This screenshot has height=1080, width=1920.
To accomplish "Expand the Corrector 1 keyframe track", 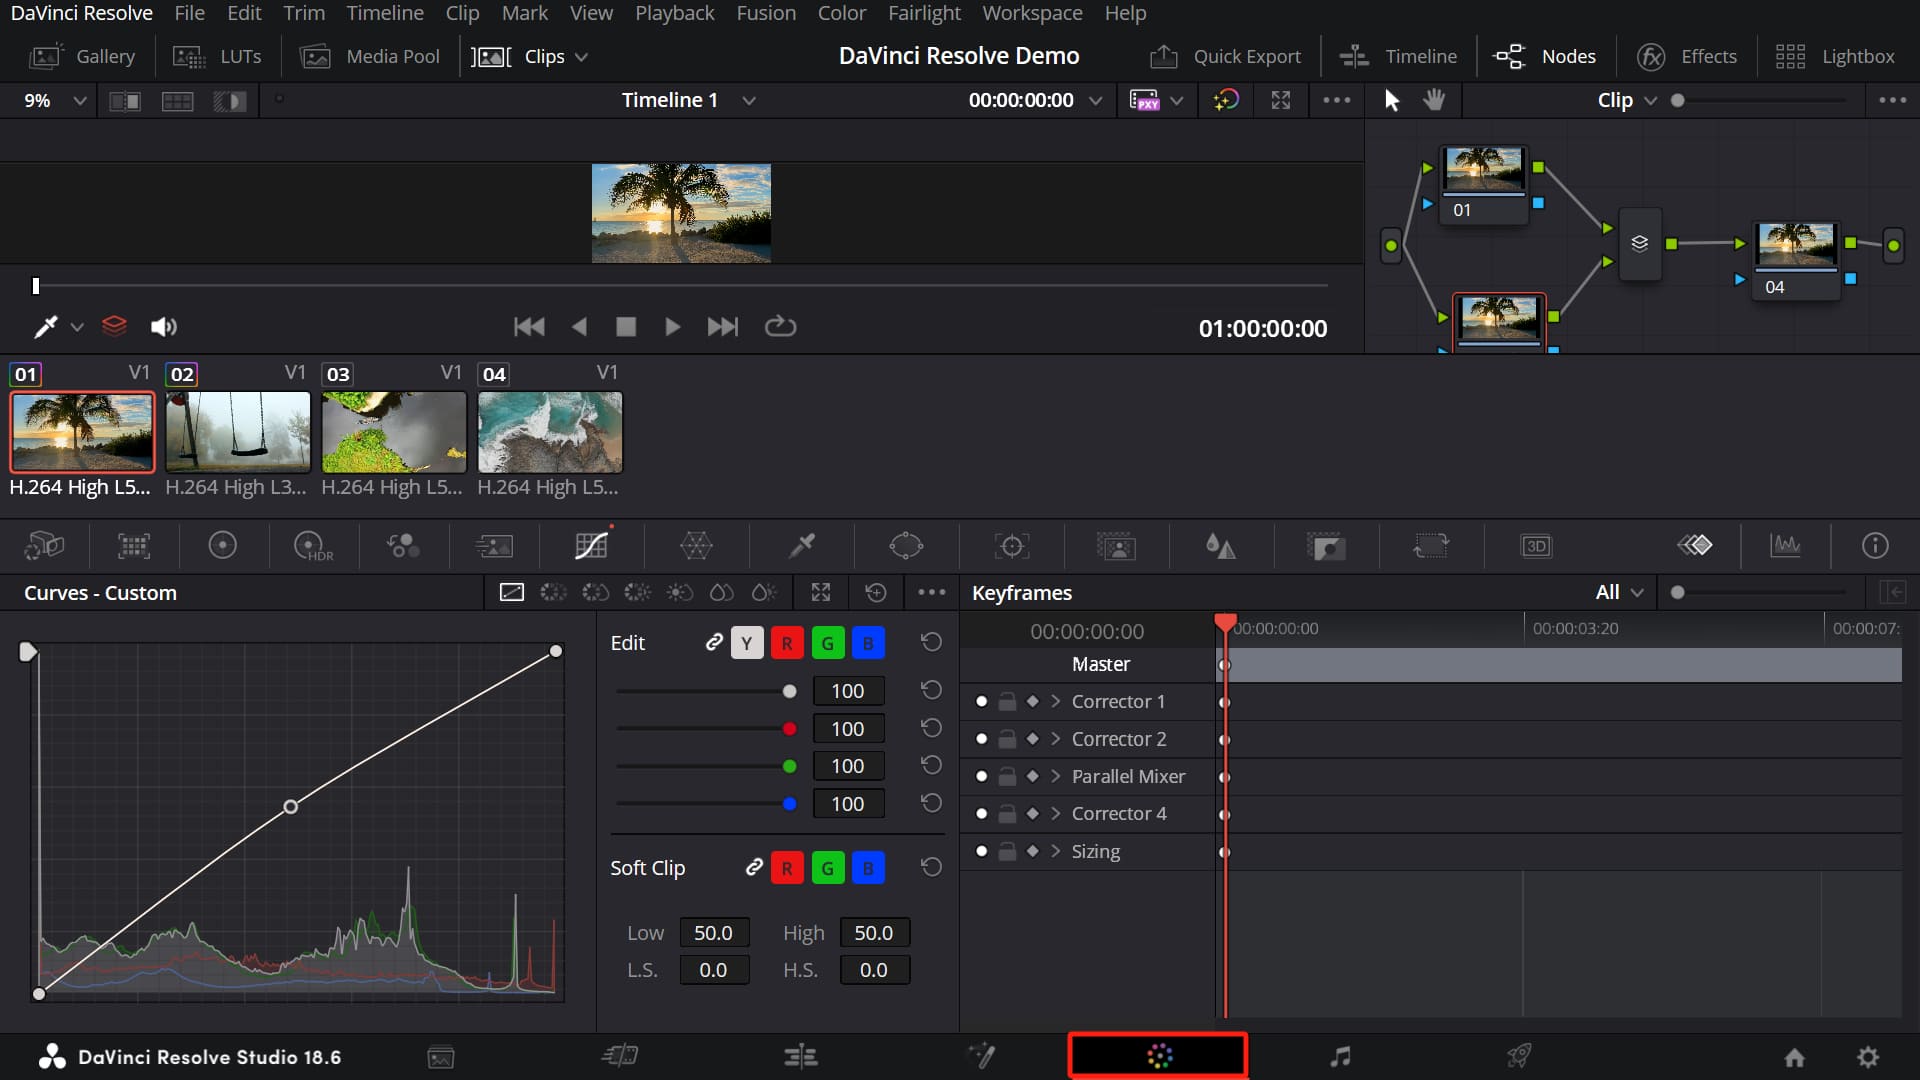I will coord(1055,701).
